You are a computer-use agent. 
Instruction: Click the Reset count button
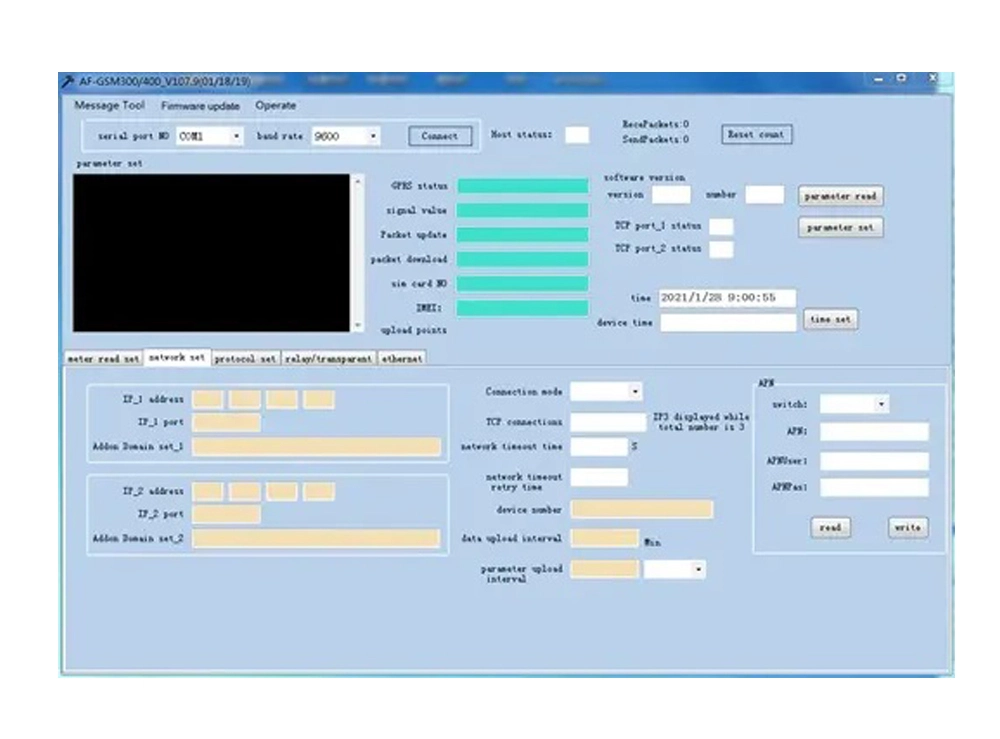pos(756,134)
